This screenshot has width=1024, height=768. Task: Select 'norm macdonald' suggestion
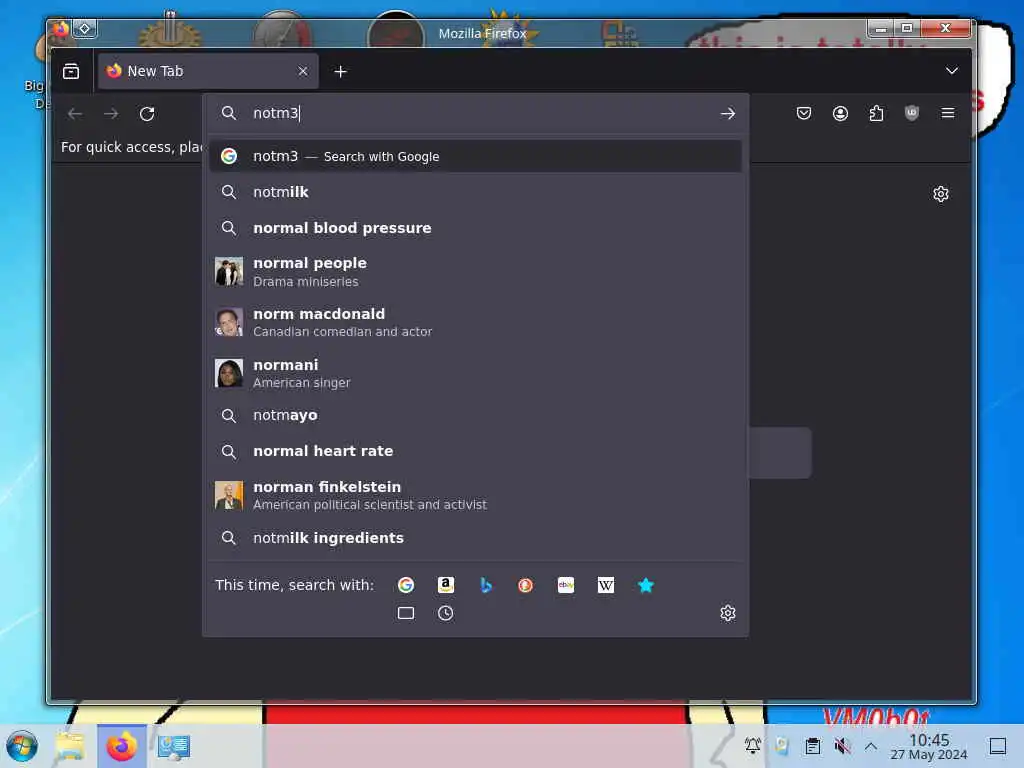click(x=475, y=322)
